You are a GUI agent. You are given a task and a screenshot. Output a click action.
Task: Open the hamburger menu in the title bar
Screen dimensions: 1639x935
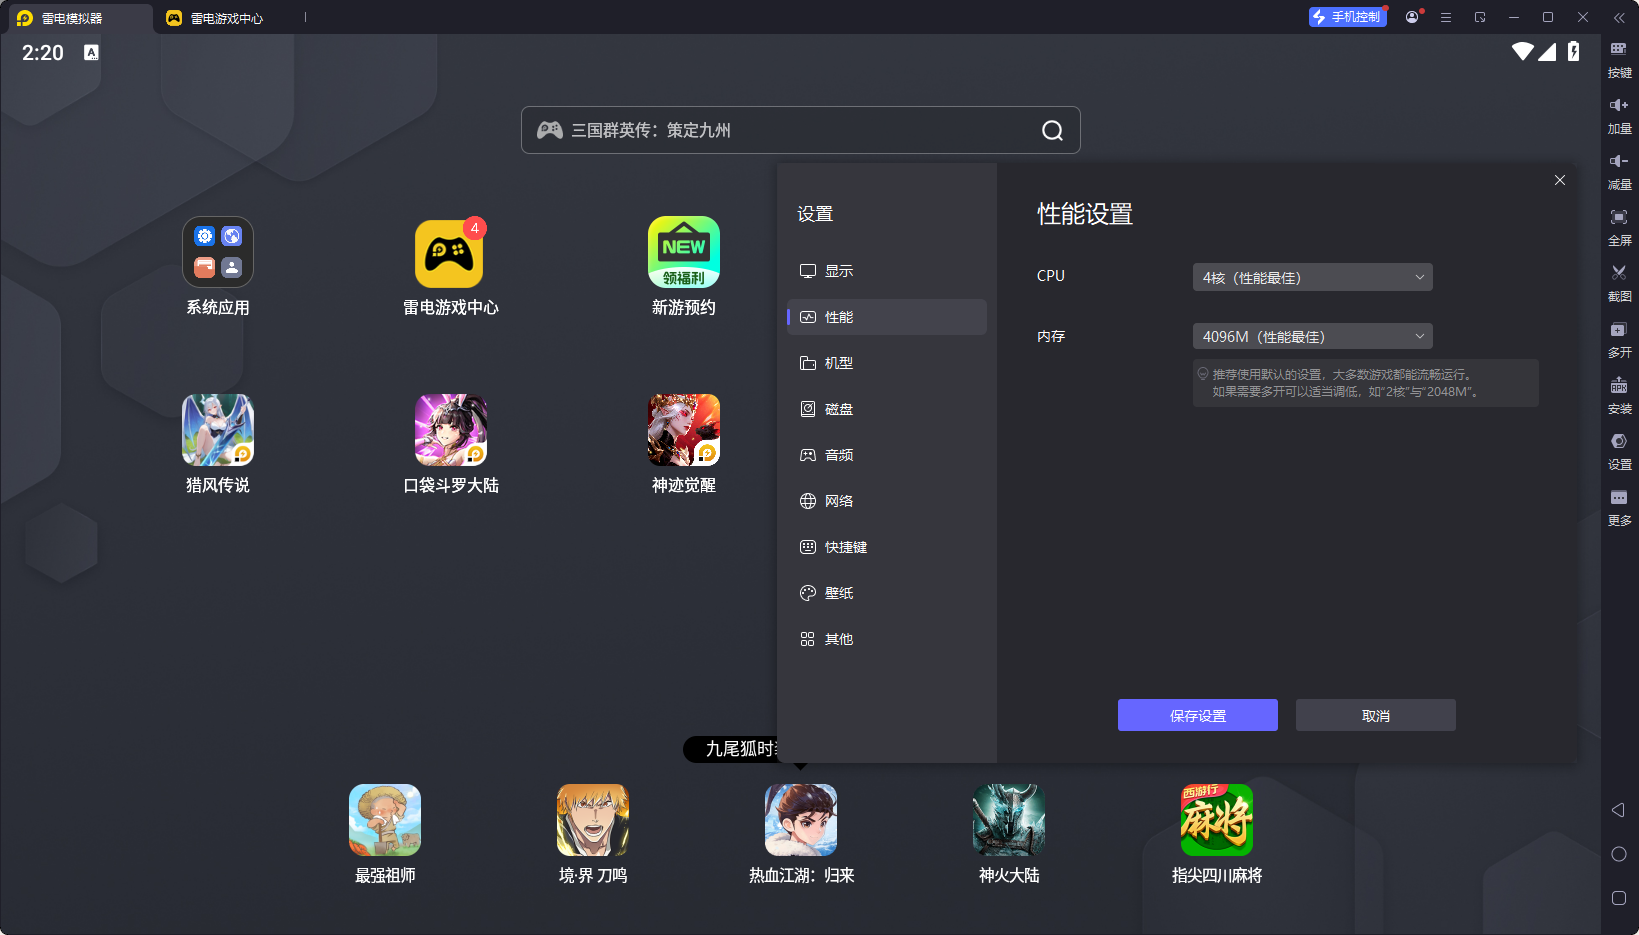click(1446, 17)
